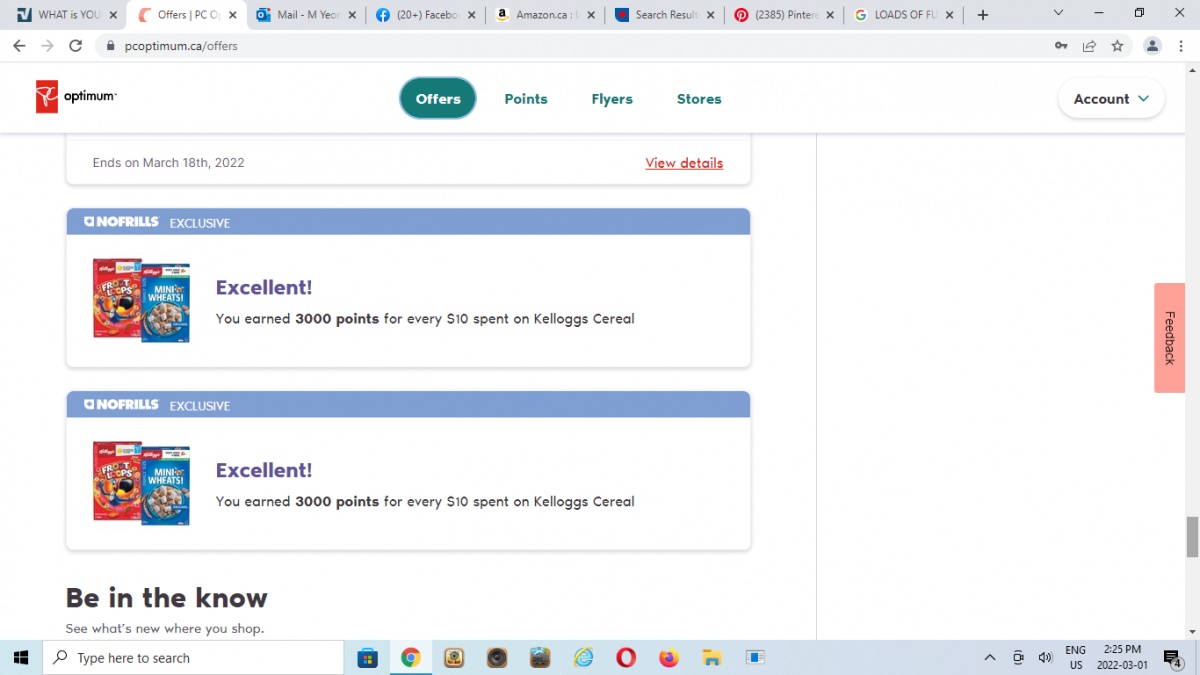Switch to the (20+) Facebook tab
Screen dimensions: 1200x675
425,15
